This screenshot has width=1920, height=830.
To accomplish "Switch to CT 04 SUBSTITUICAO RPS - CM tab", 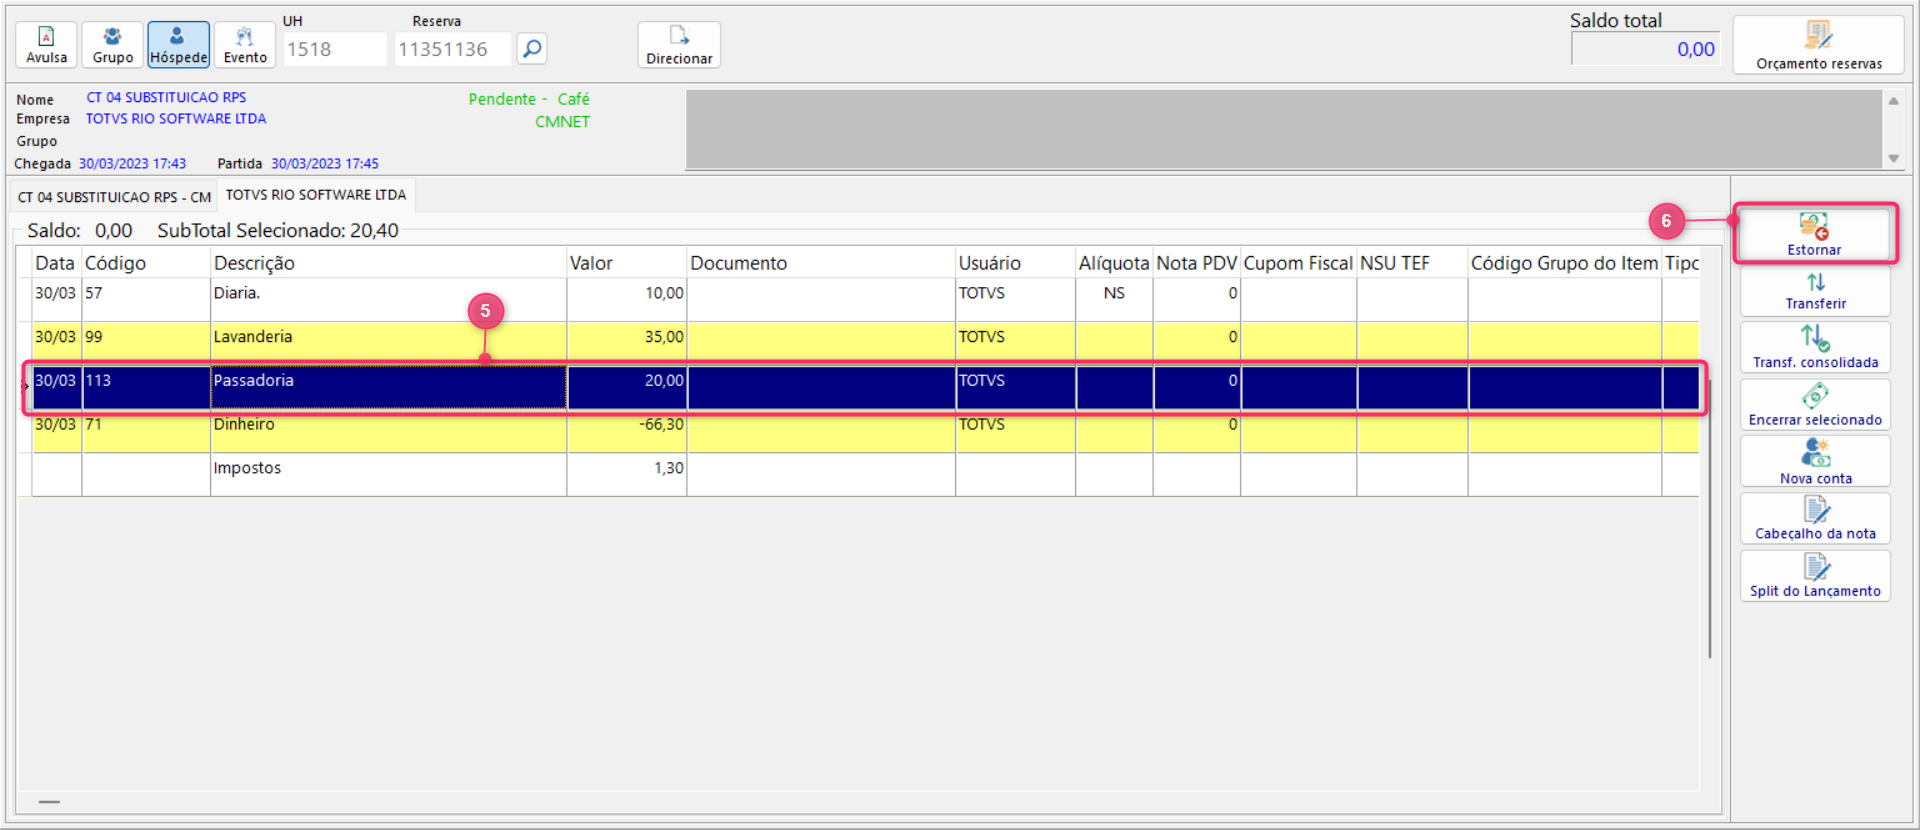I will 114,197.
